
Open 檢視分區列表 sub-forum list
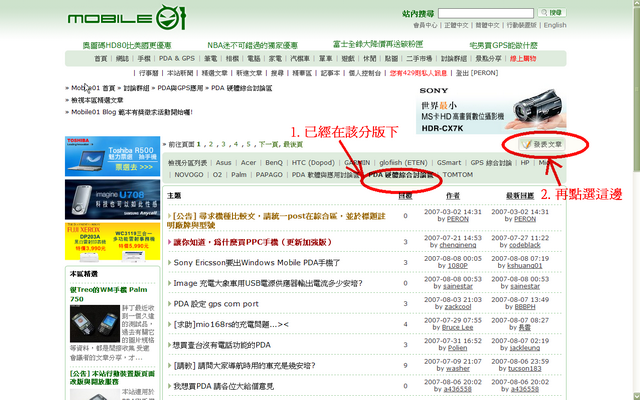tap(188, 163)
